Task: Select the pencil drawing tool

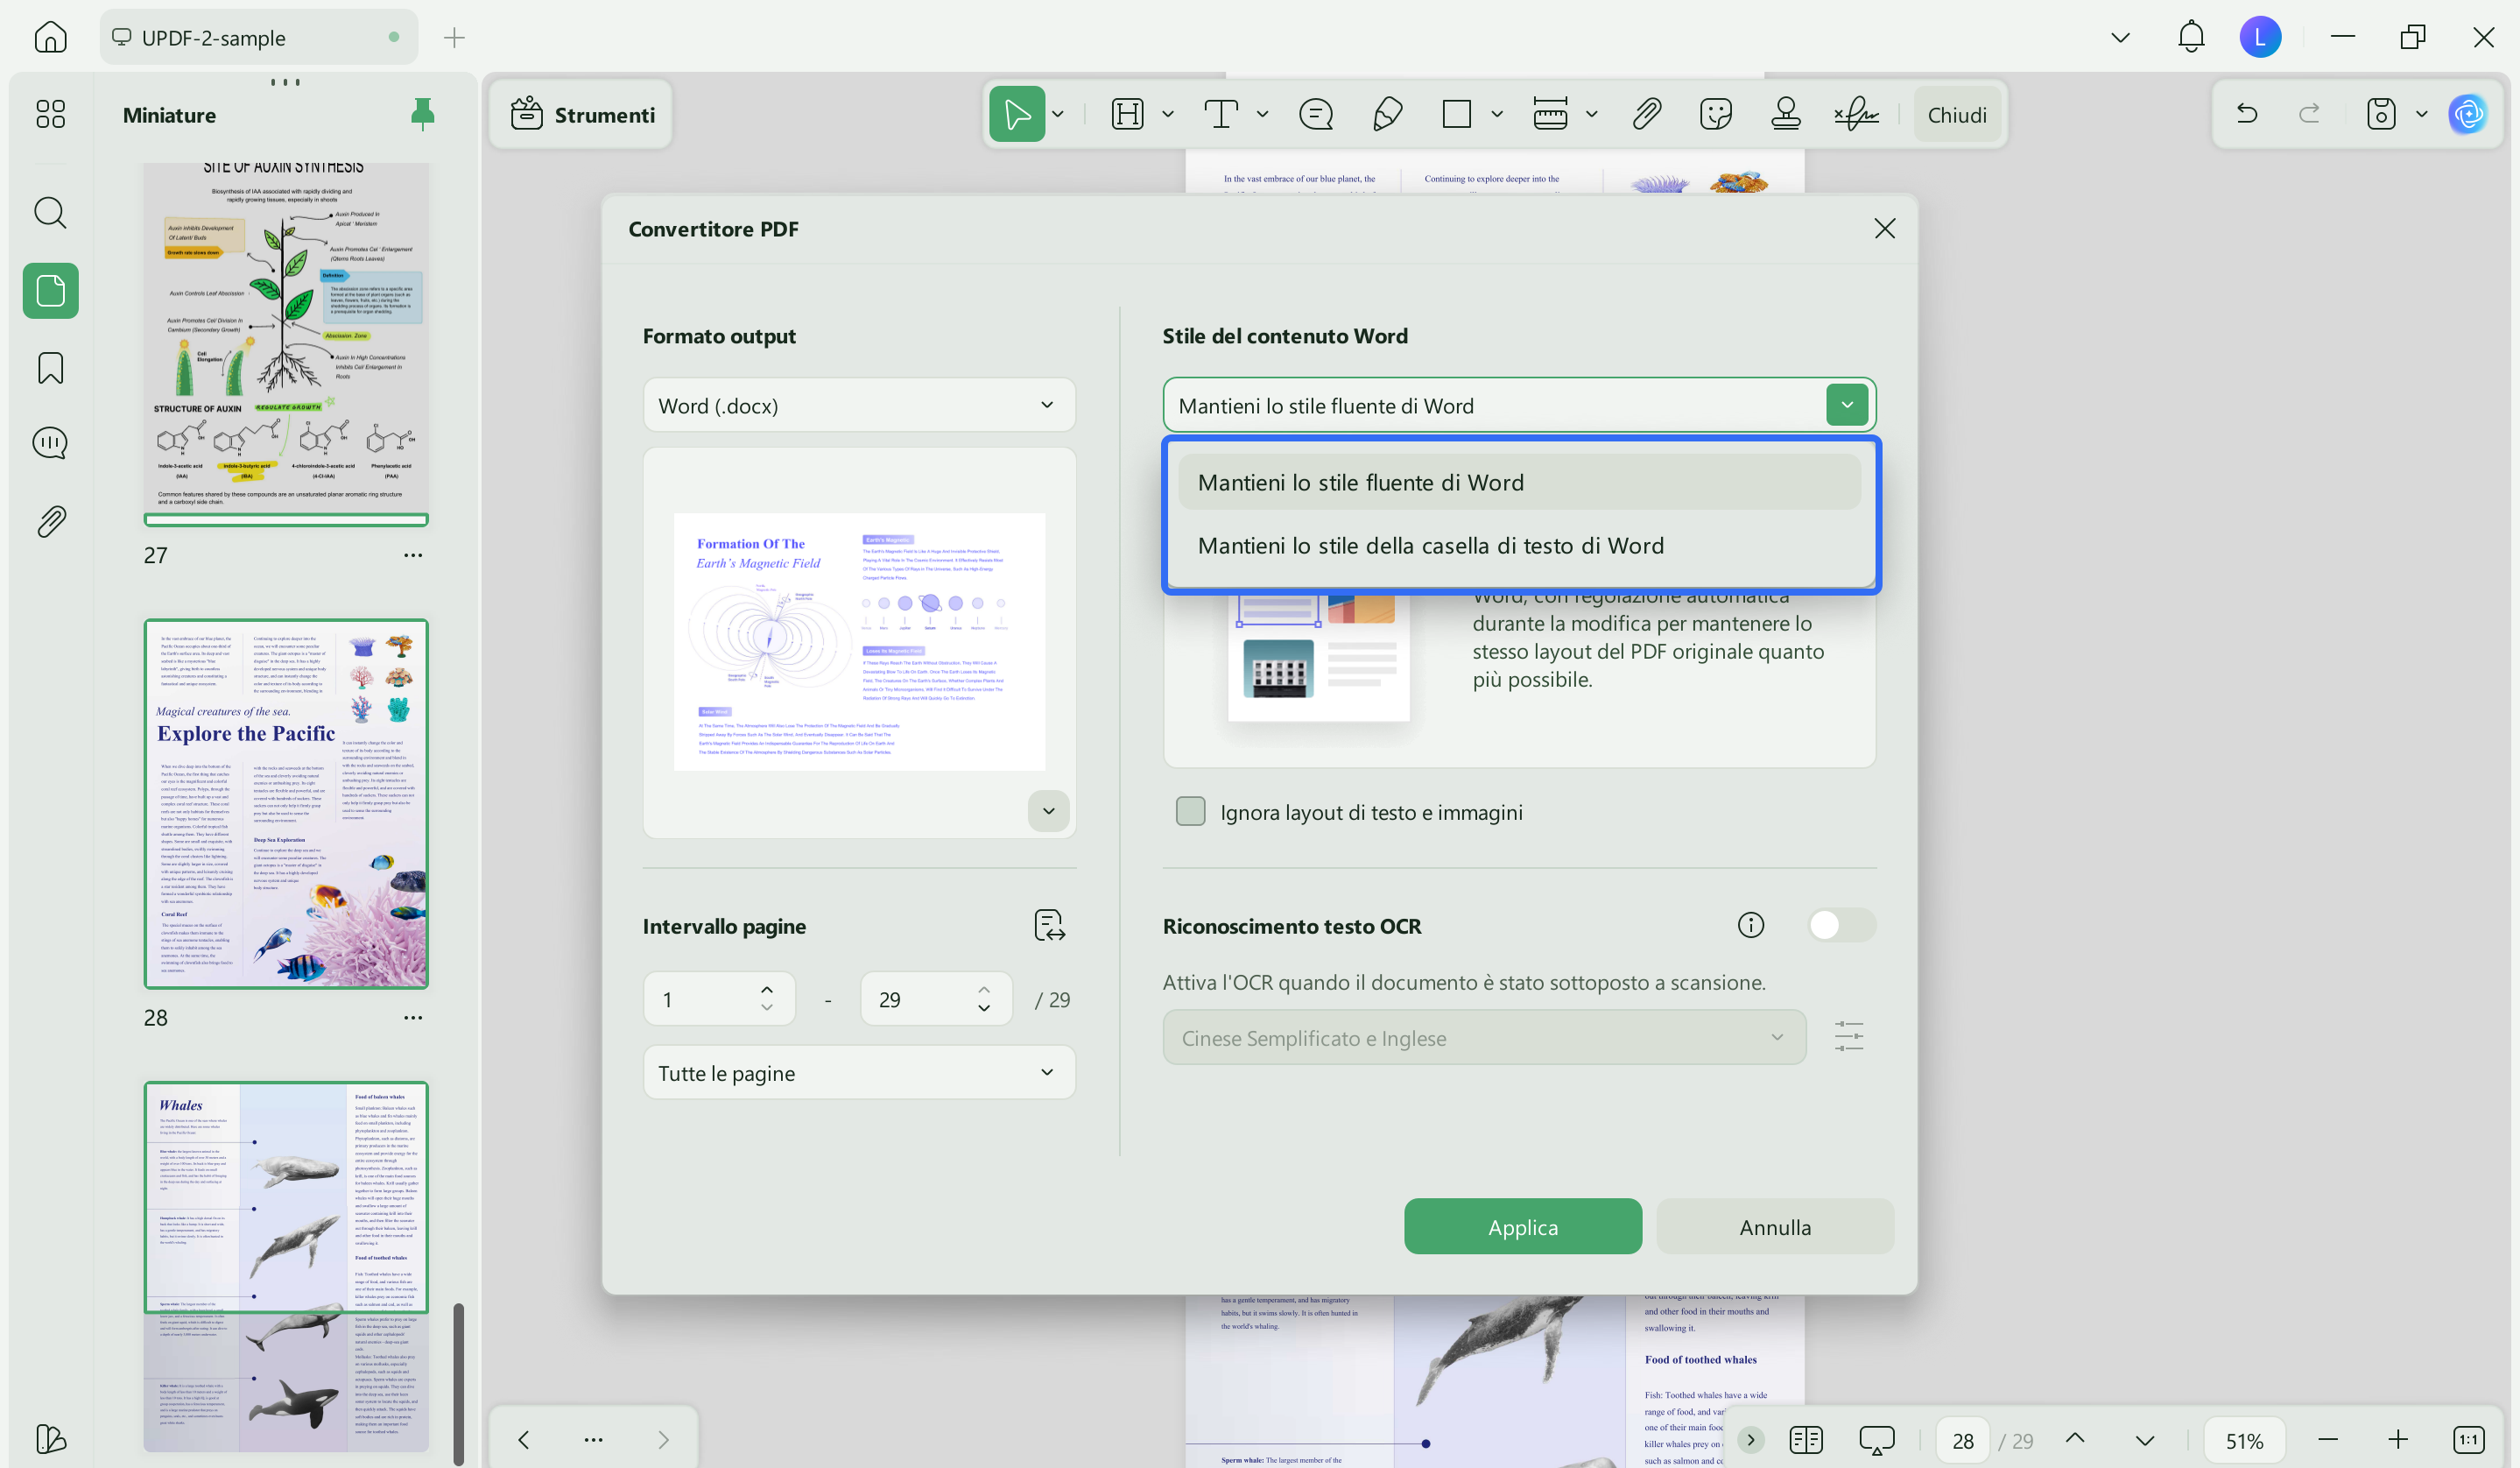Action: (x=1387, y=114)
